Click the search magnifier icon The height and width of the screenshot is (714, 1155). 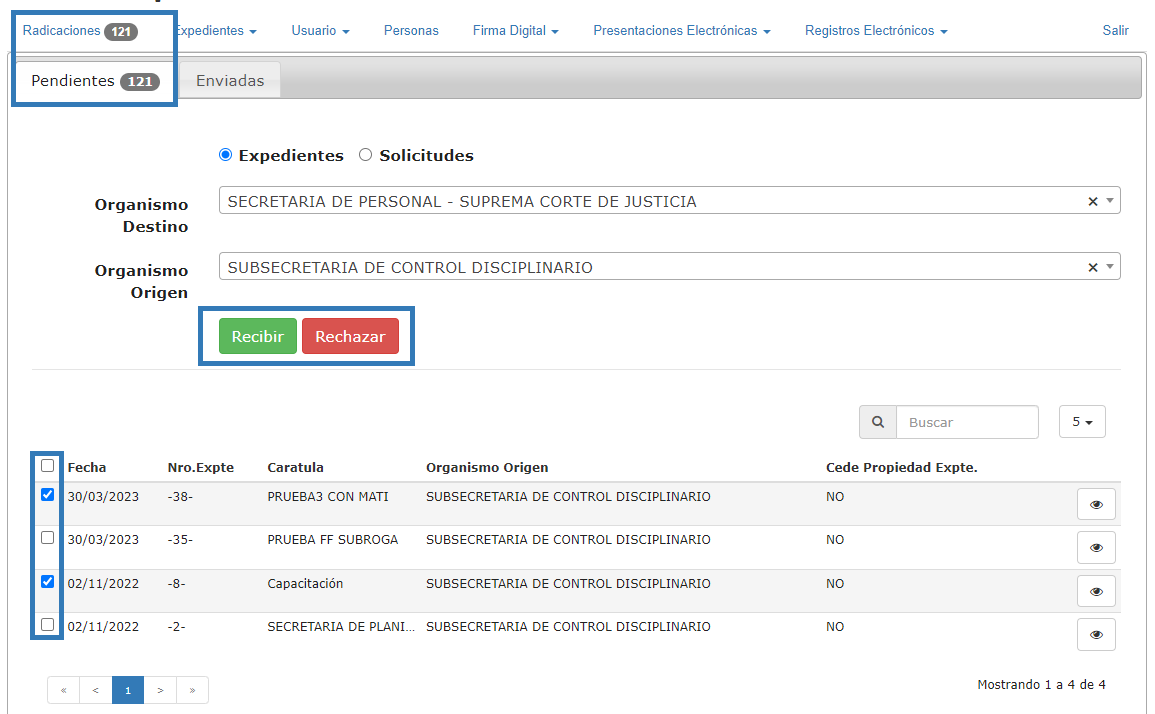(x=878, y=422)
